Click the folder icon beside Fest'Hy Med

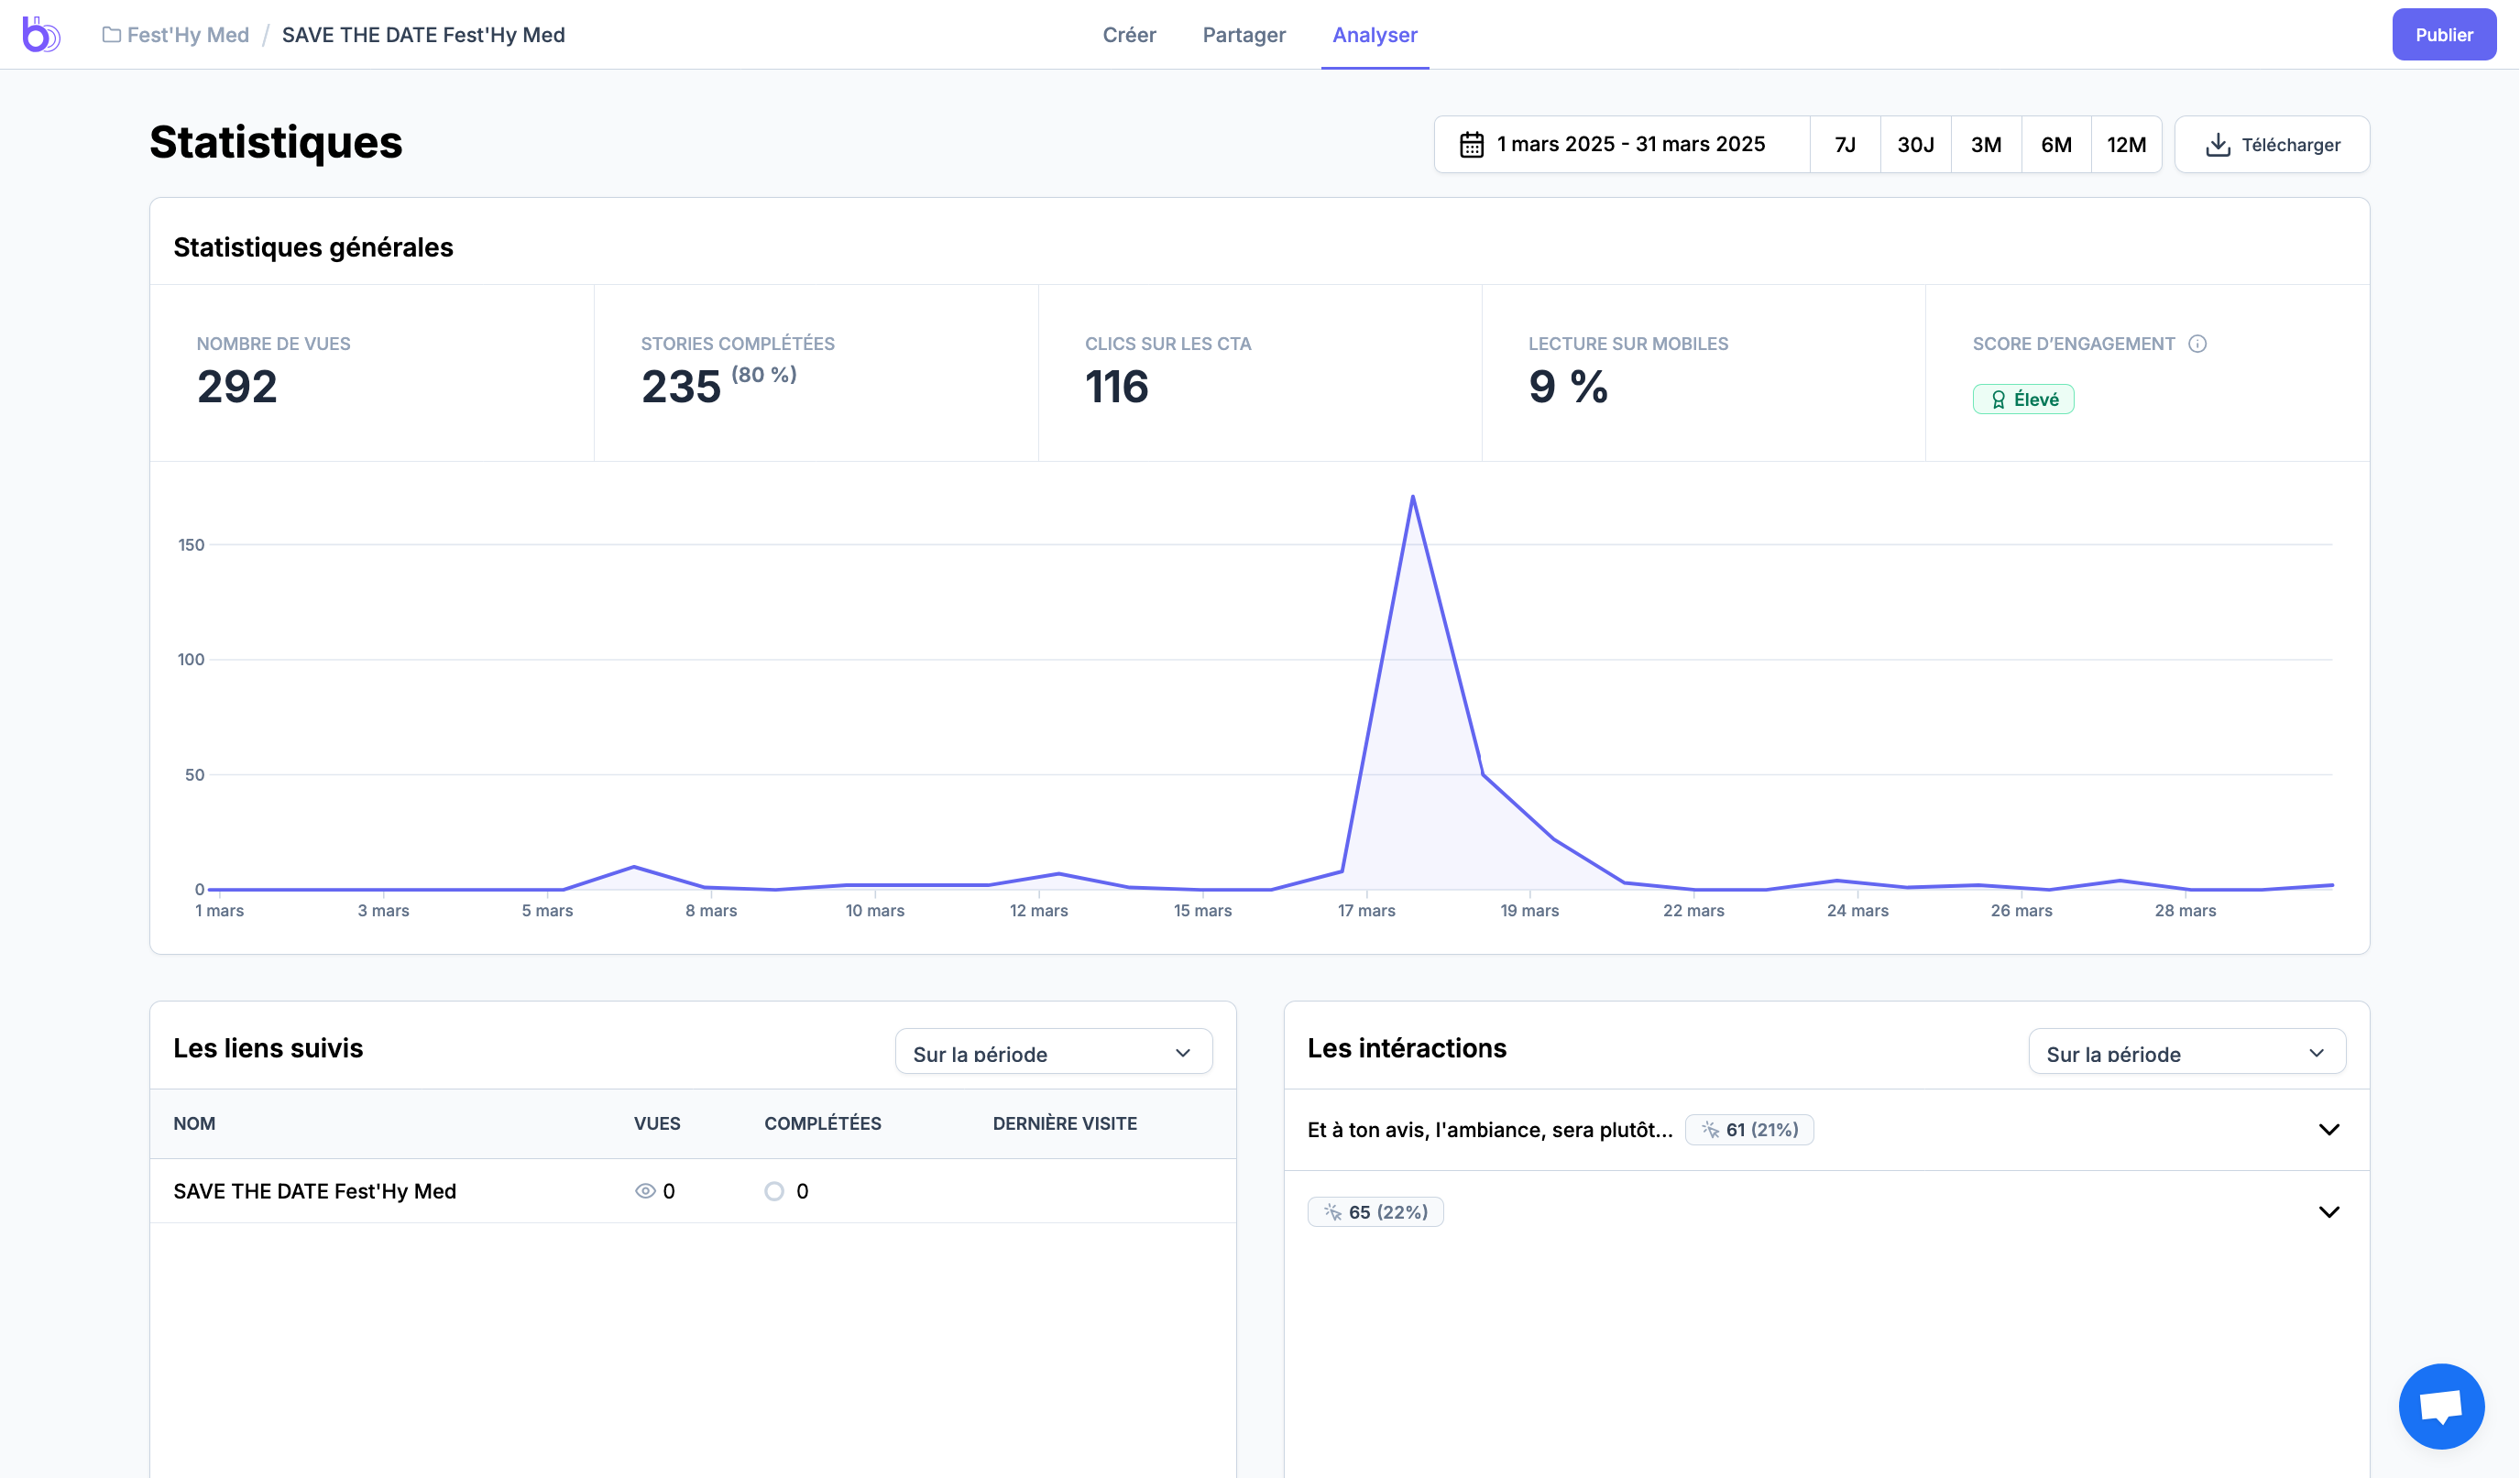tap(111, 35)
